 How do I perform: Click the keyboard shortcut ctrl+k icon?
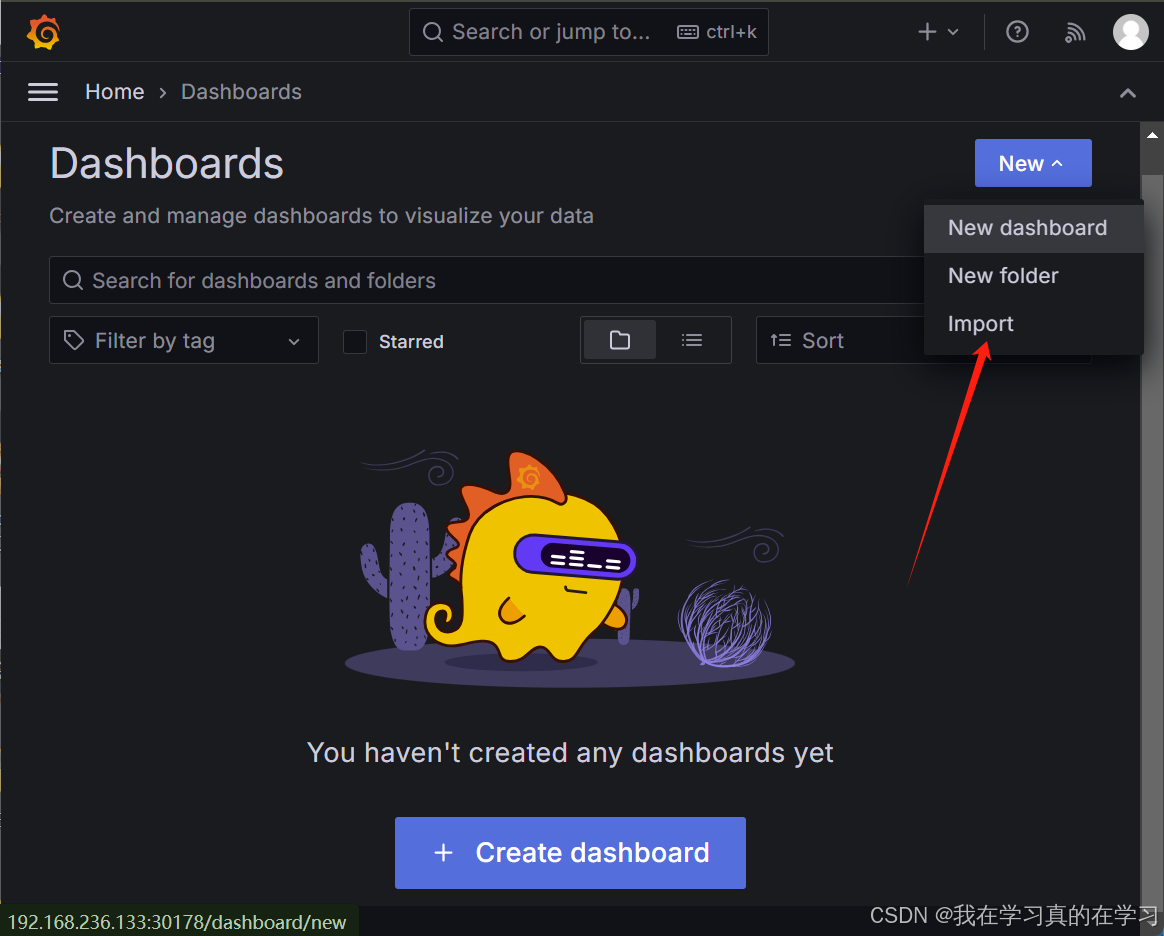pyautogui.click(x=687, y=32)
